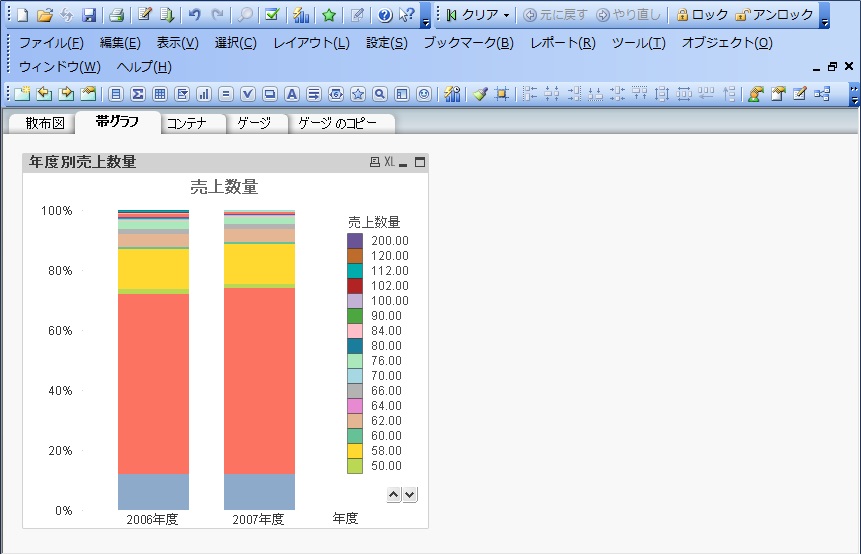Viewport: 861px width, 554px height.
Task: Open the 表示(V) menu
Action: (177, 43)
